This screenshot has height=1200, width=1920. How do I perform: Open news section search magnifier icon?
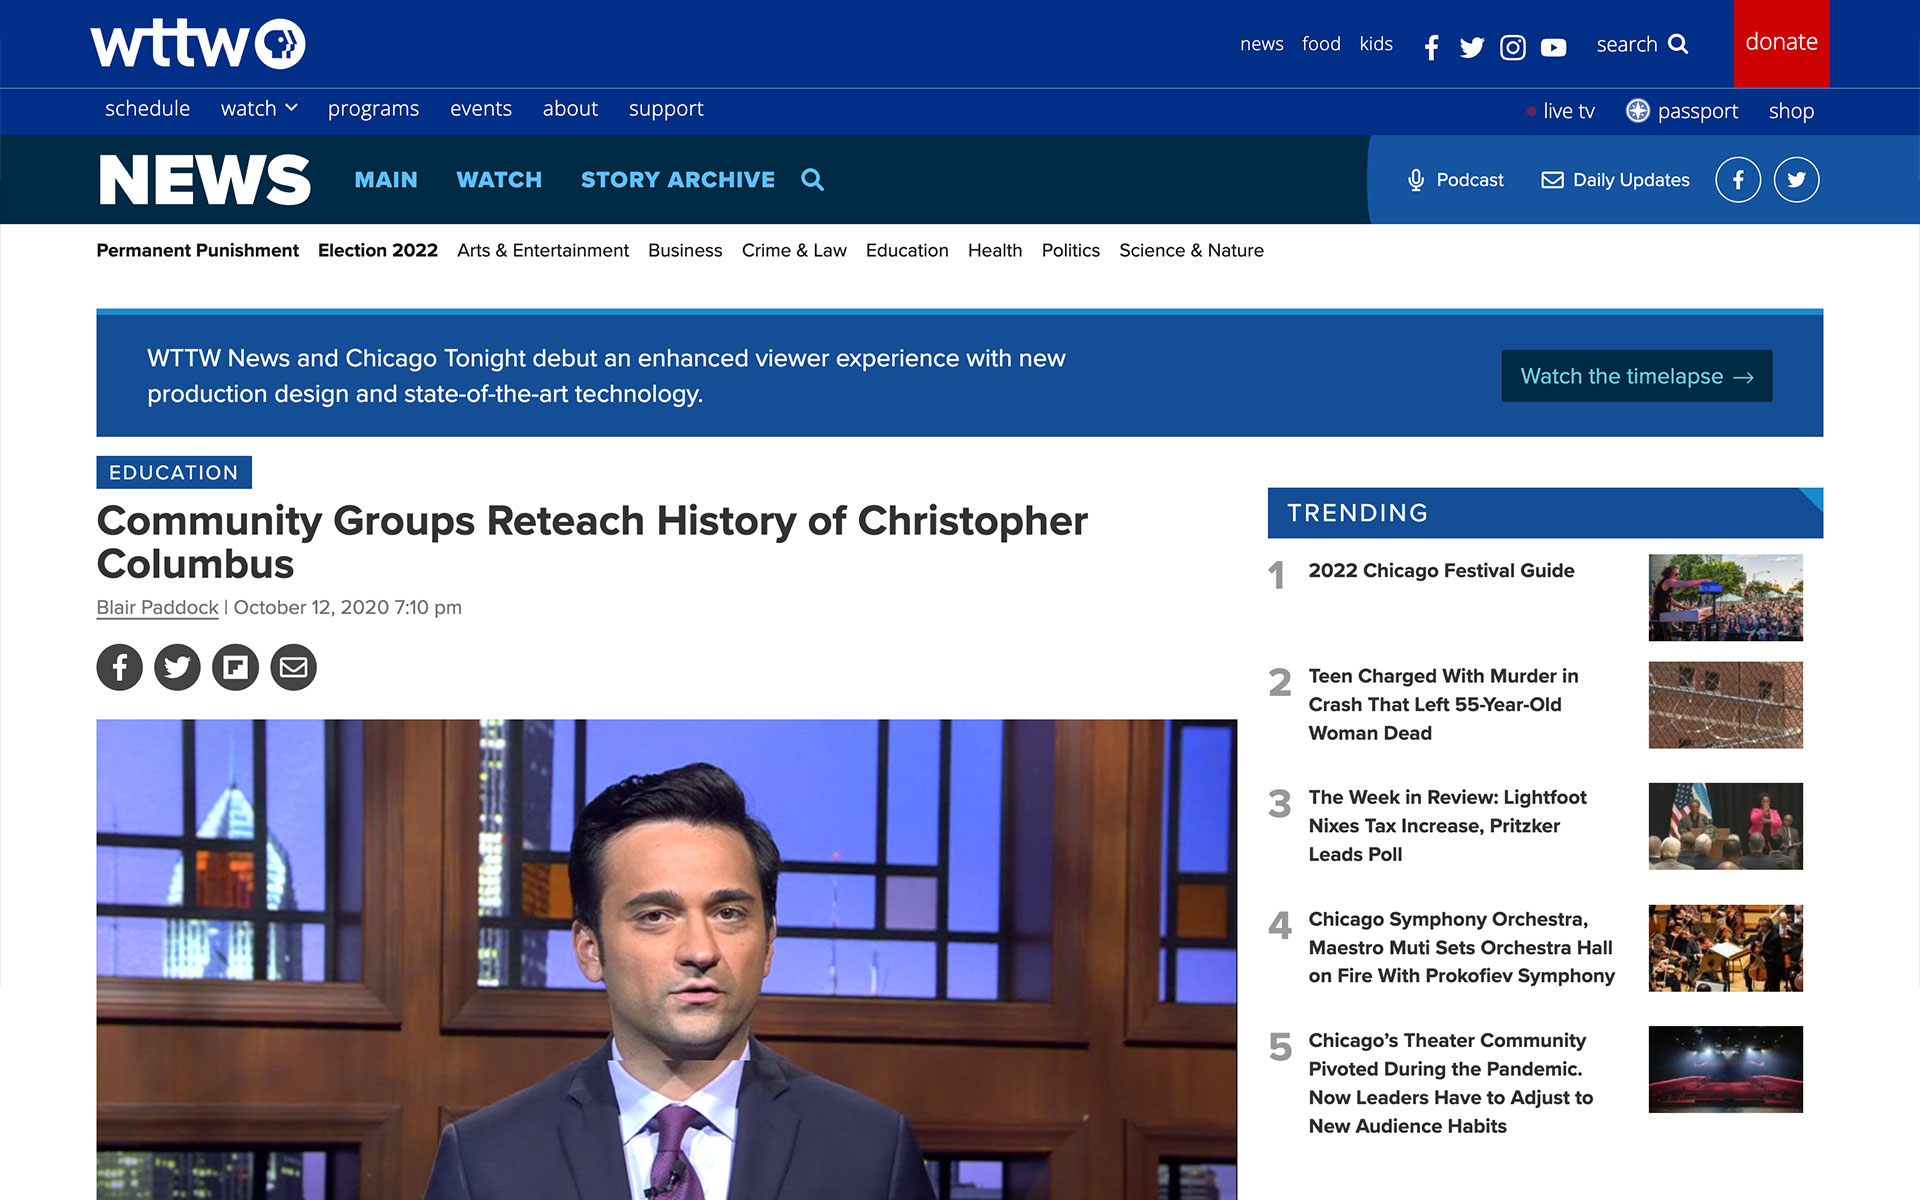pos(813,180)
